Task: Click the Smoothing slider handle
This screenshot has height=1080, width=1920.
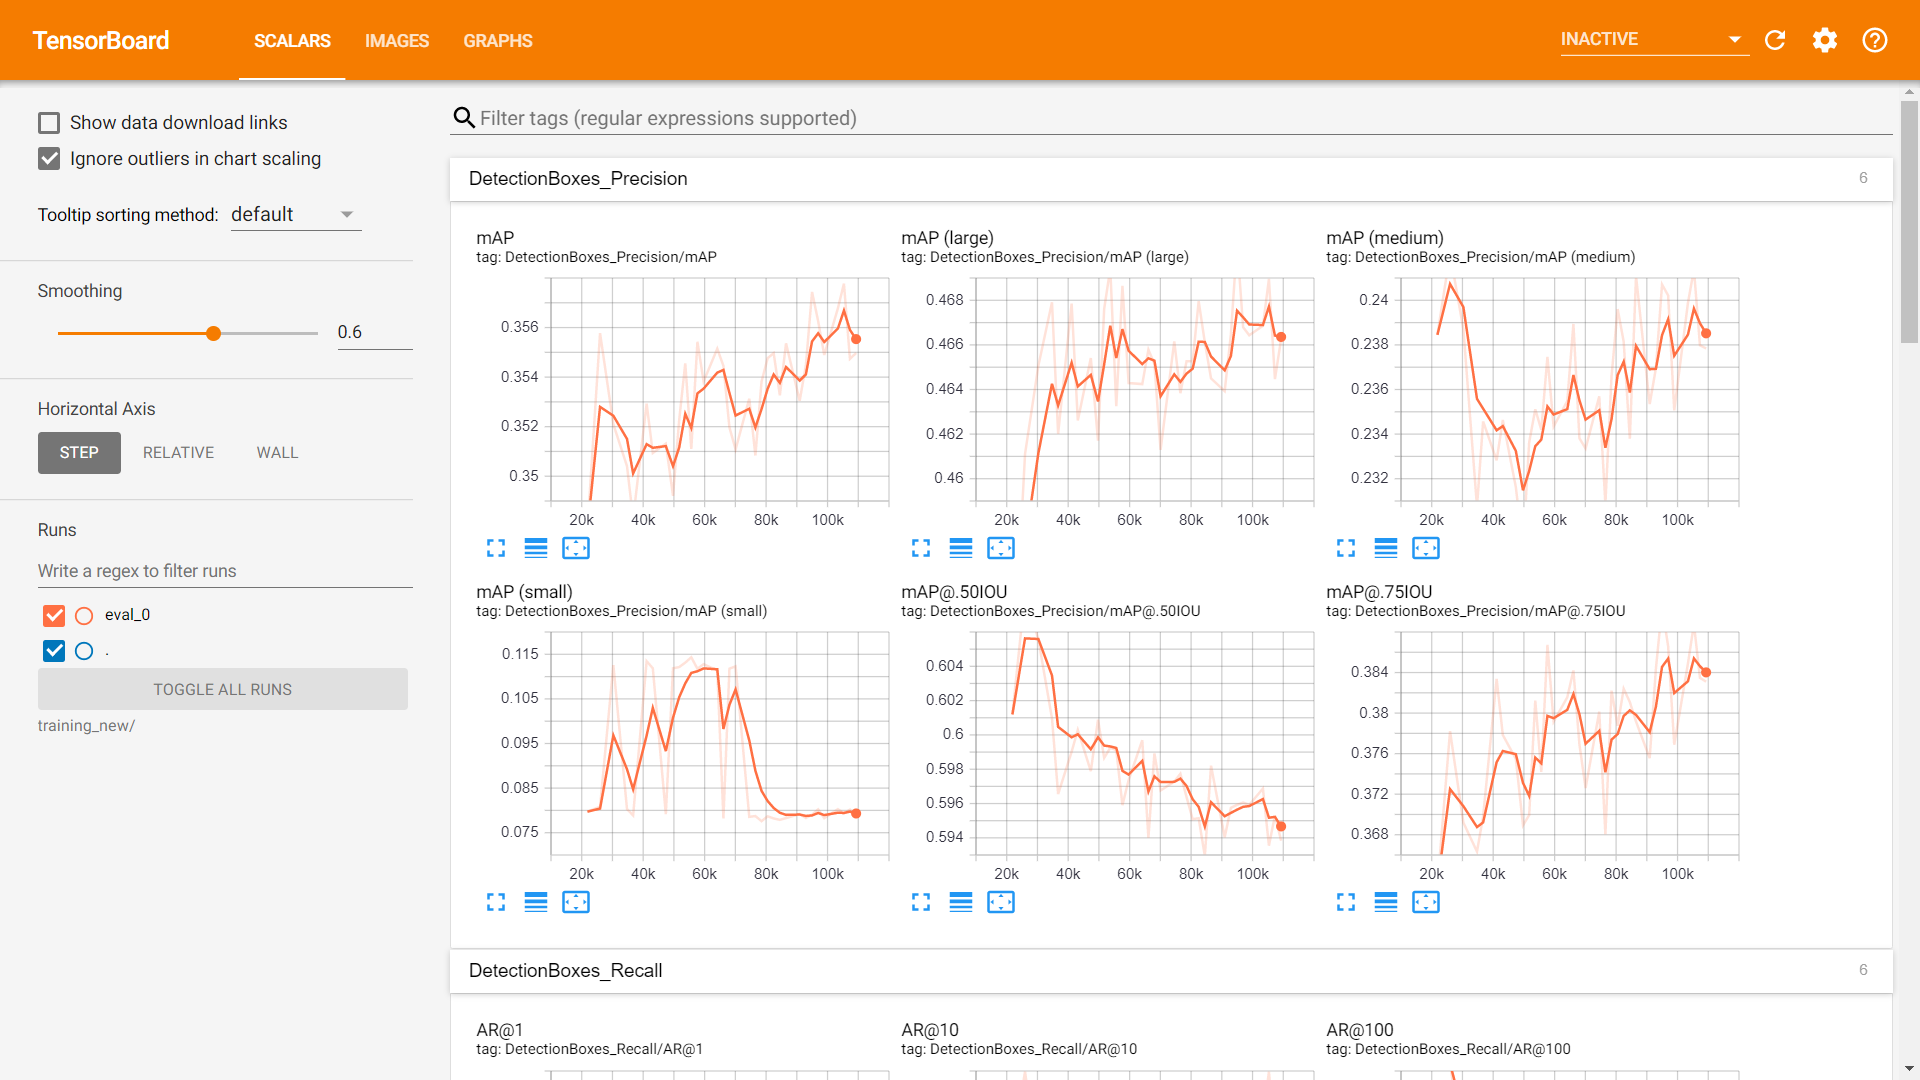Action: pos(213,333)
